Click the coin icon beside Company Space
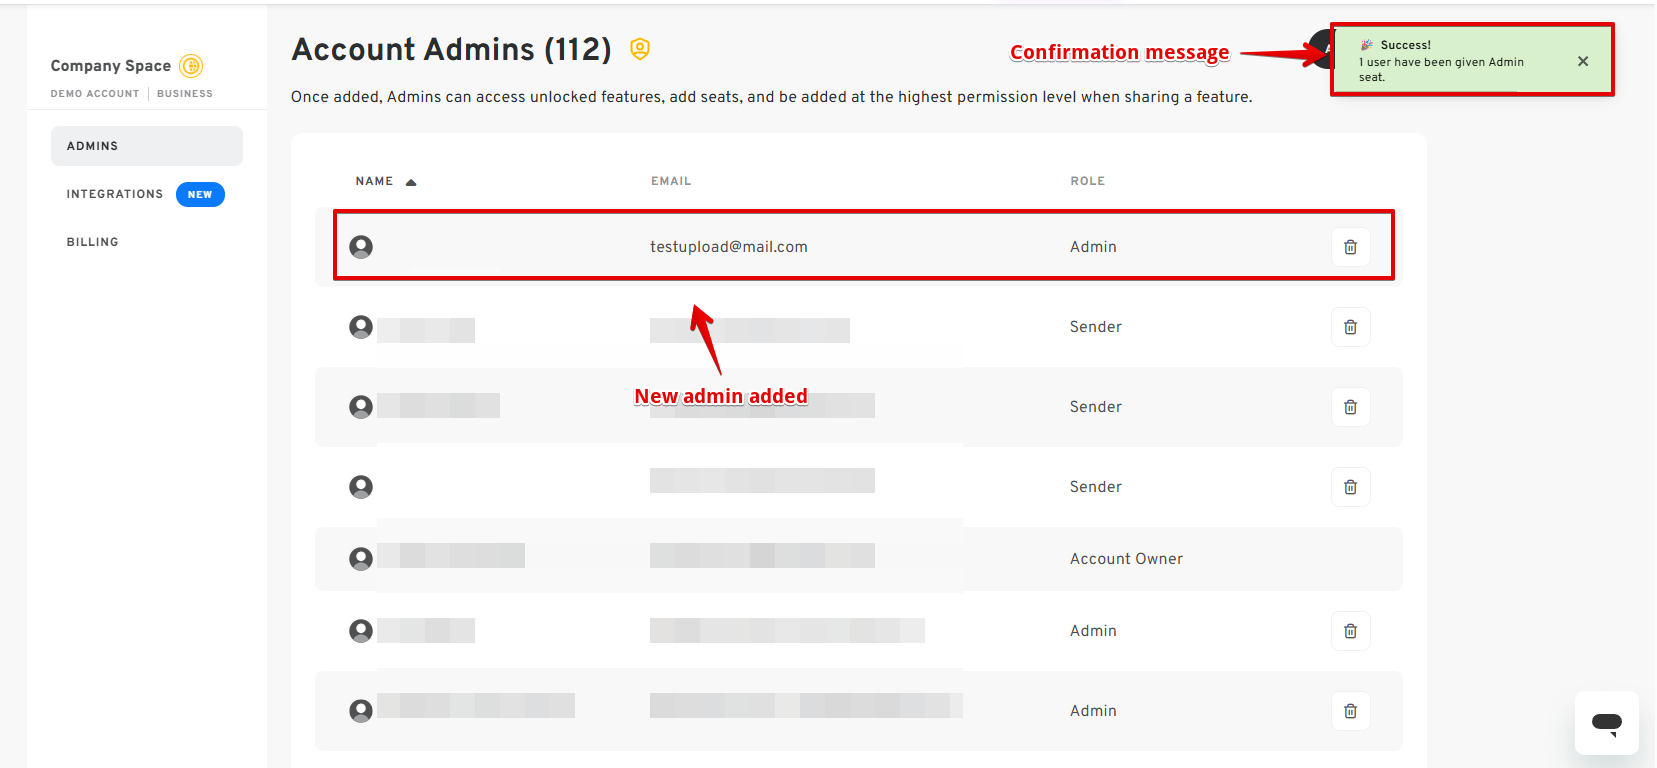This screenshot has height=768, width=1657. click(191, 66)
